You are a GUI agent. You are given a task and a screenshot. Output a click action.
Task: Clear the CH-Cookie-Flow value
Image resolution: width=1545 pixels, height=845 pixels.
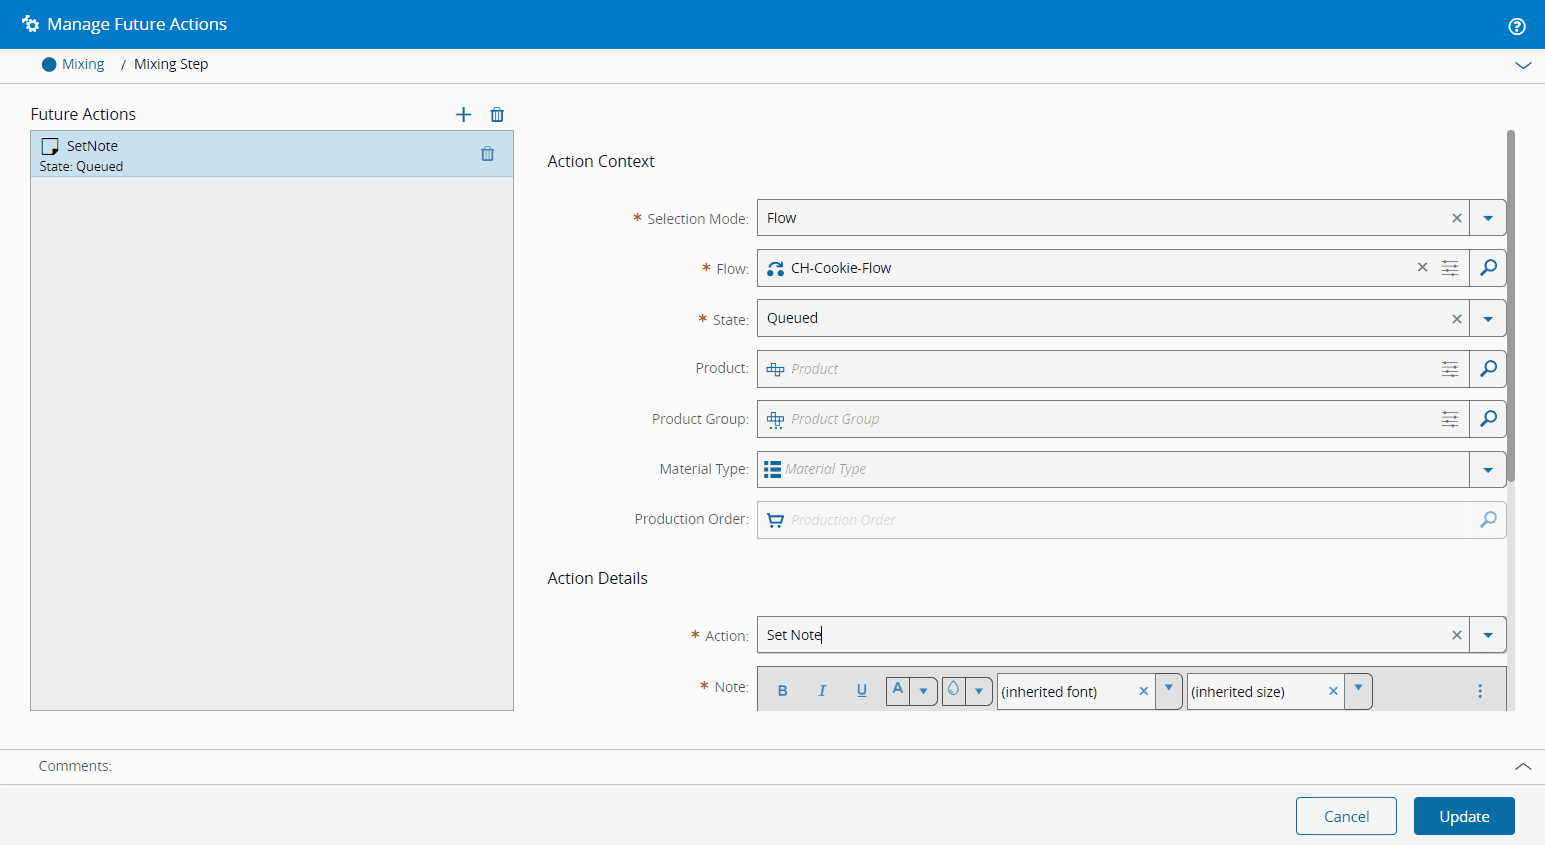1422,268
